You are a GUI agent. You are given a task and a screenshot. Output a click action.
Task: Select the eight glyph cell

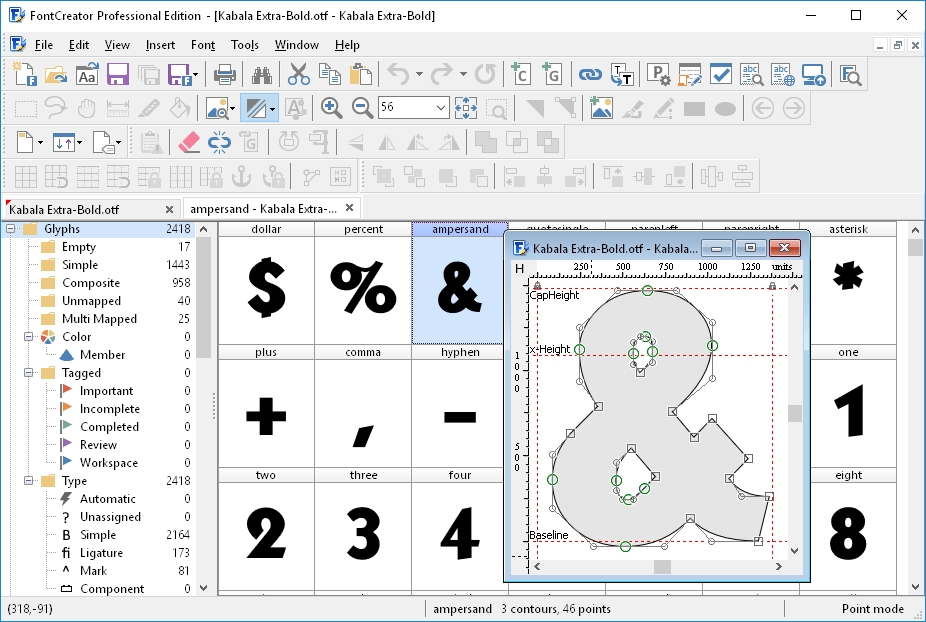[848, 529]
